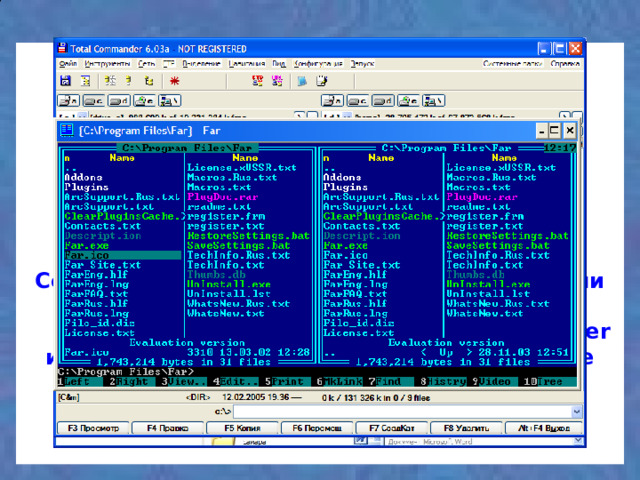
Task: Select Far.exe in the left Far panel
Action: point(87,246)
